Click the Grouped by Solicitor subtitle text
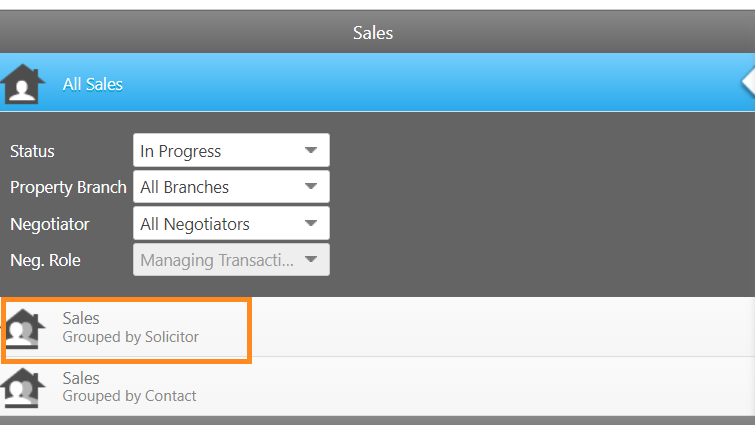The height and width of the screenshot is (425, 755). pyautogui.click(x=130, y=337)
